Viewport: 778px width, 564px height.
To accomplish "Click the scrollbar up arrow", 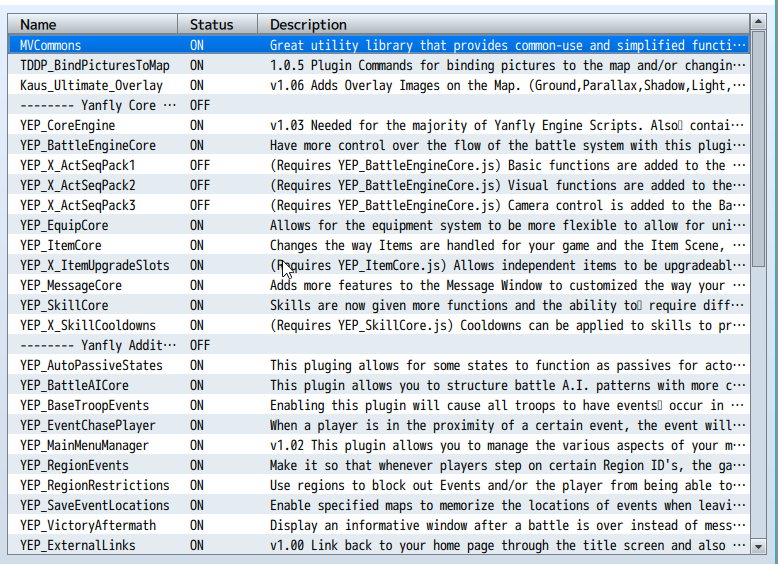I will pos(758,21).
